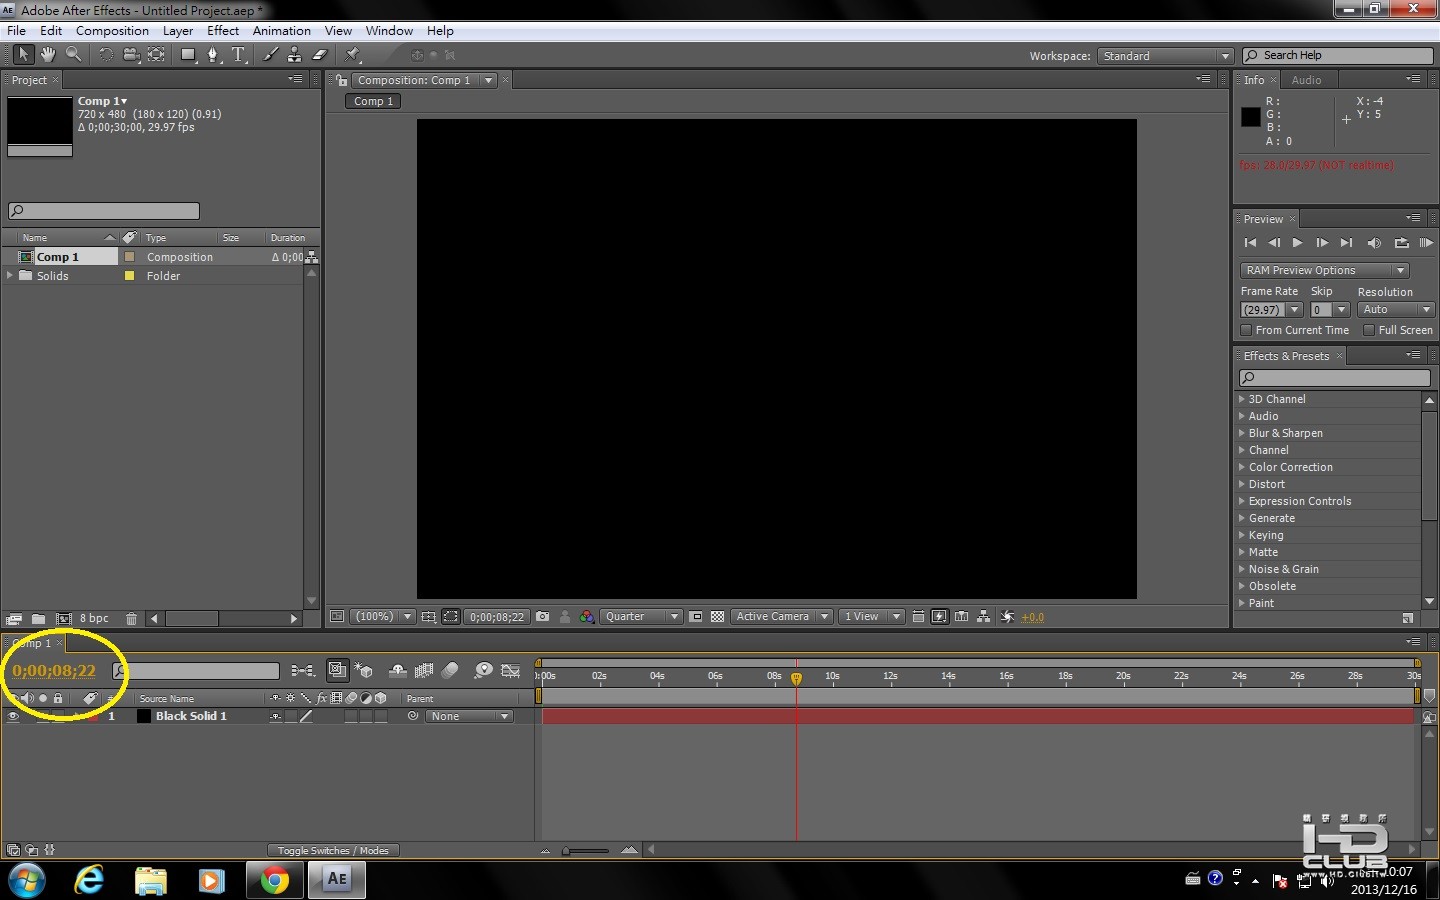Take snapshot with camera icon in viewer
The image size is (1440, 900).
(542, 617)
